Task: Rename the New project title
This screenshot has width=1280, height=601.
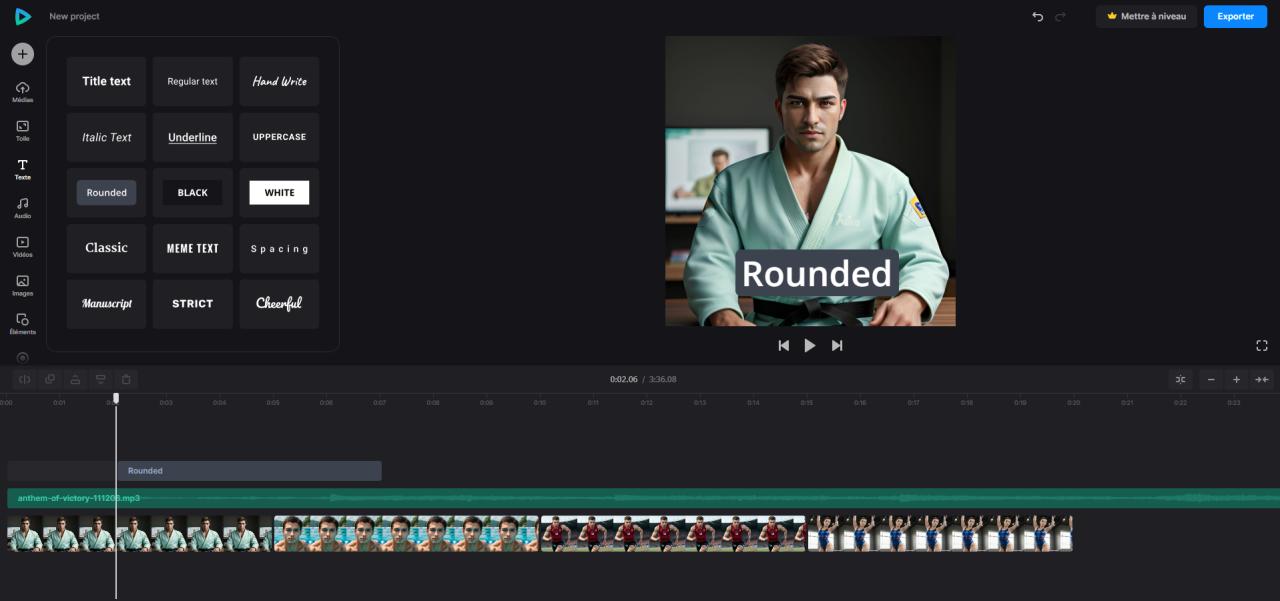Action: [x=74, y=16]
